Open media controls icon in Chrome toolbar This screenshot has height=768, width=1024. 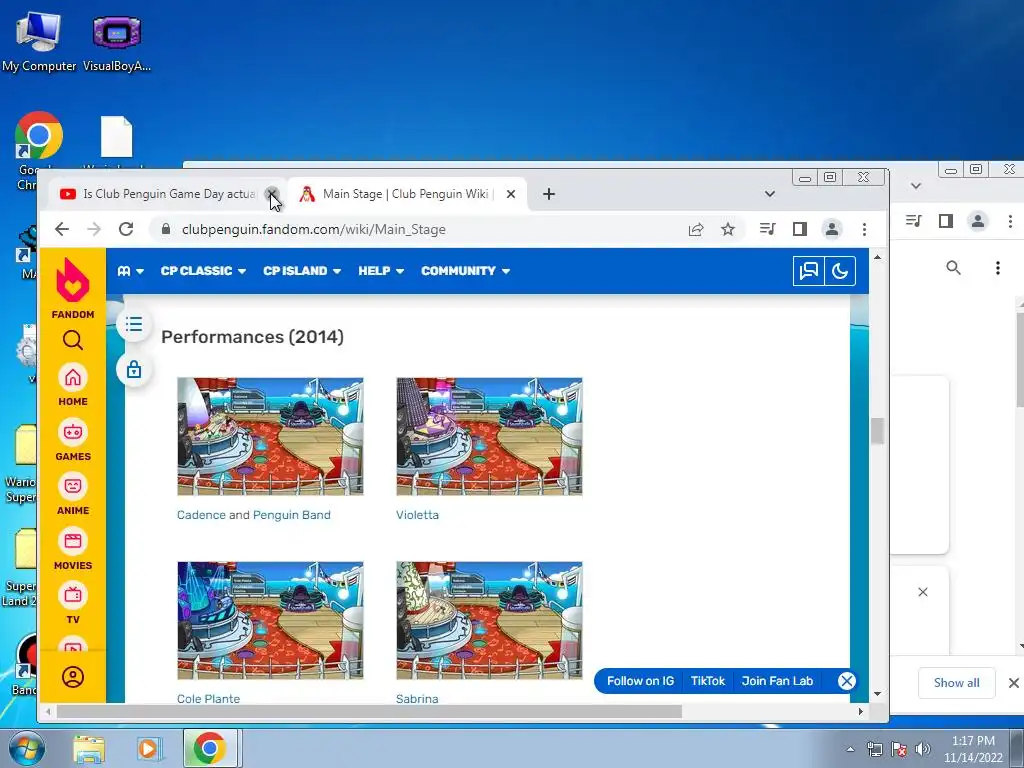(767, 229)
